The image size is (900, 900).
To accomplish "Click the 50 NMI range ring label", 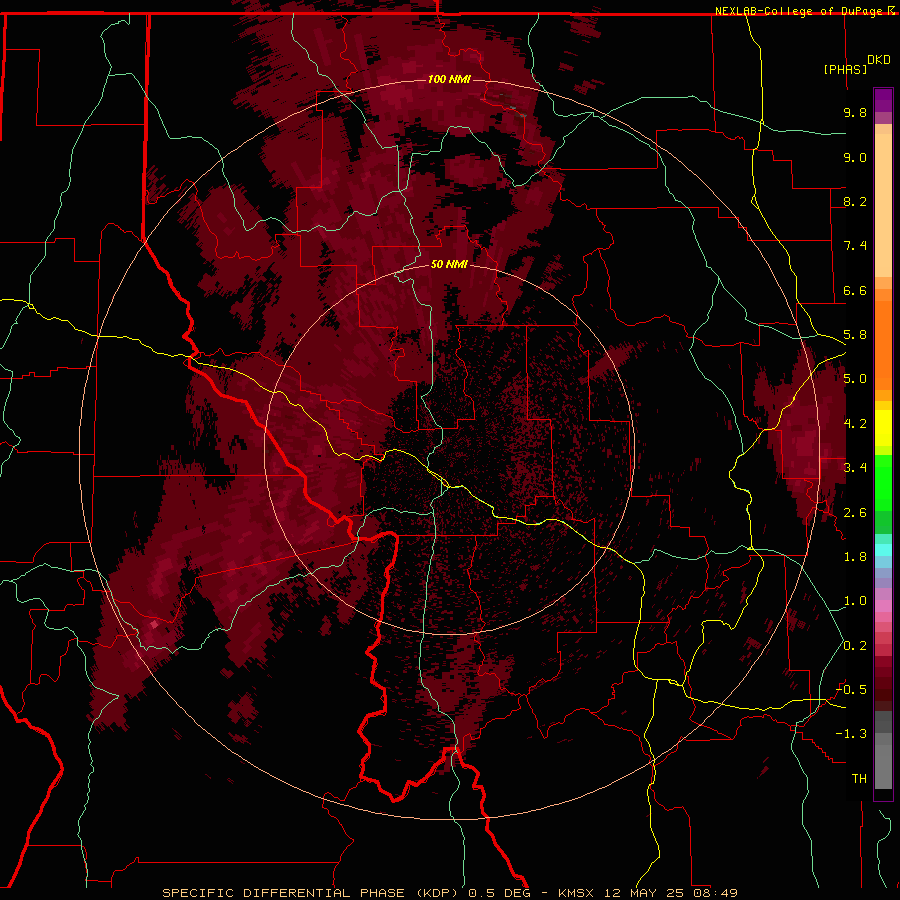I will [x=449, y=264].
